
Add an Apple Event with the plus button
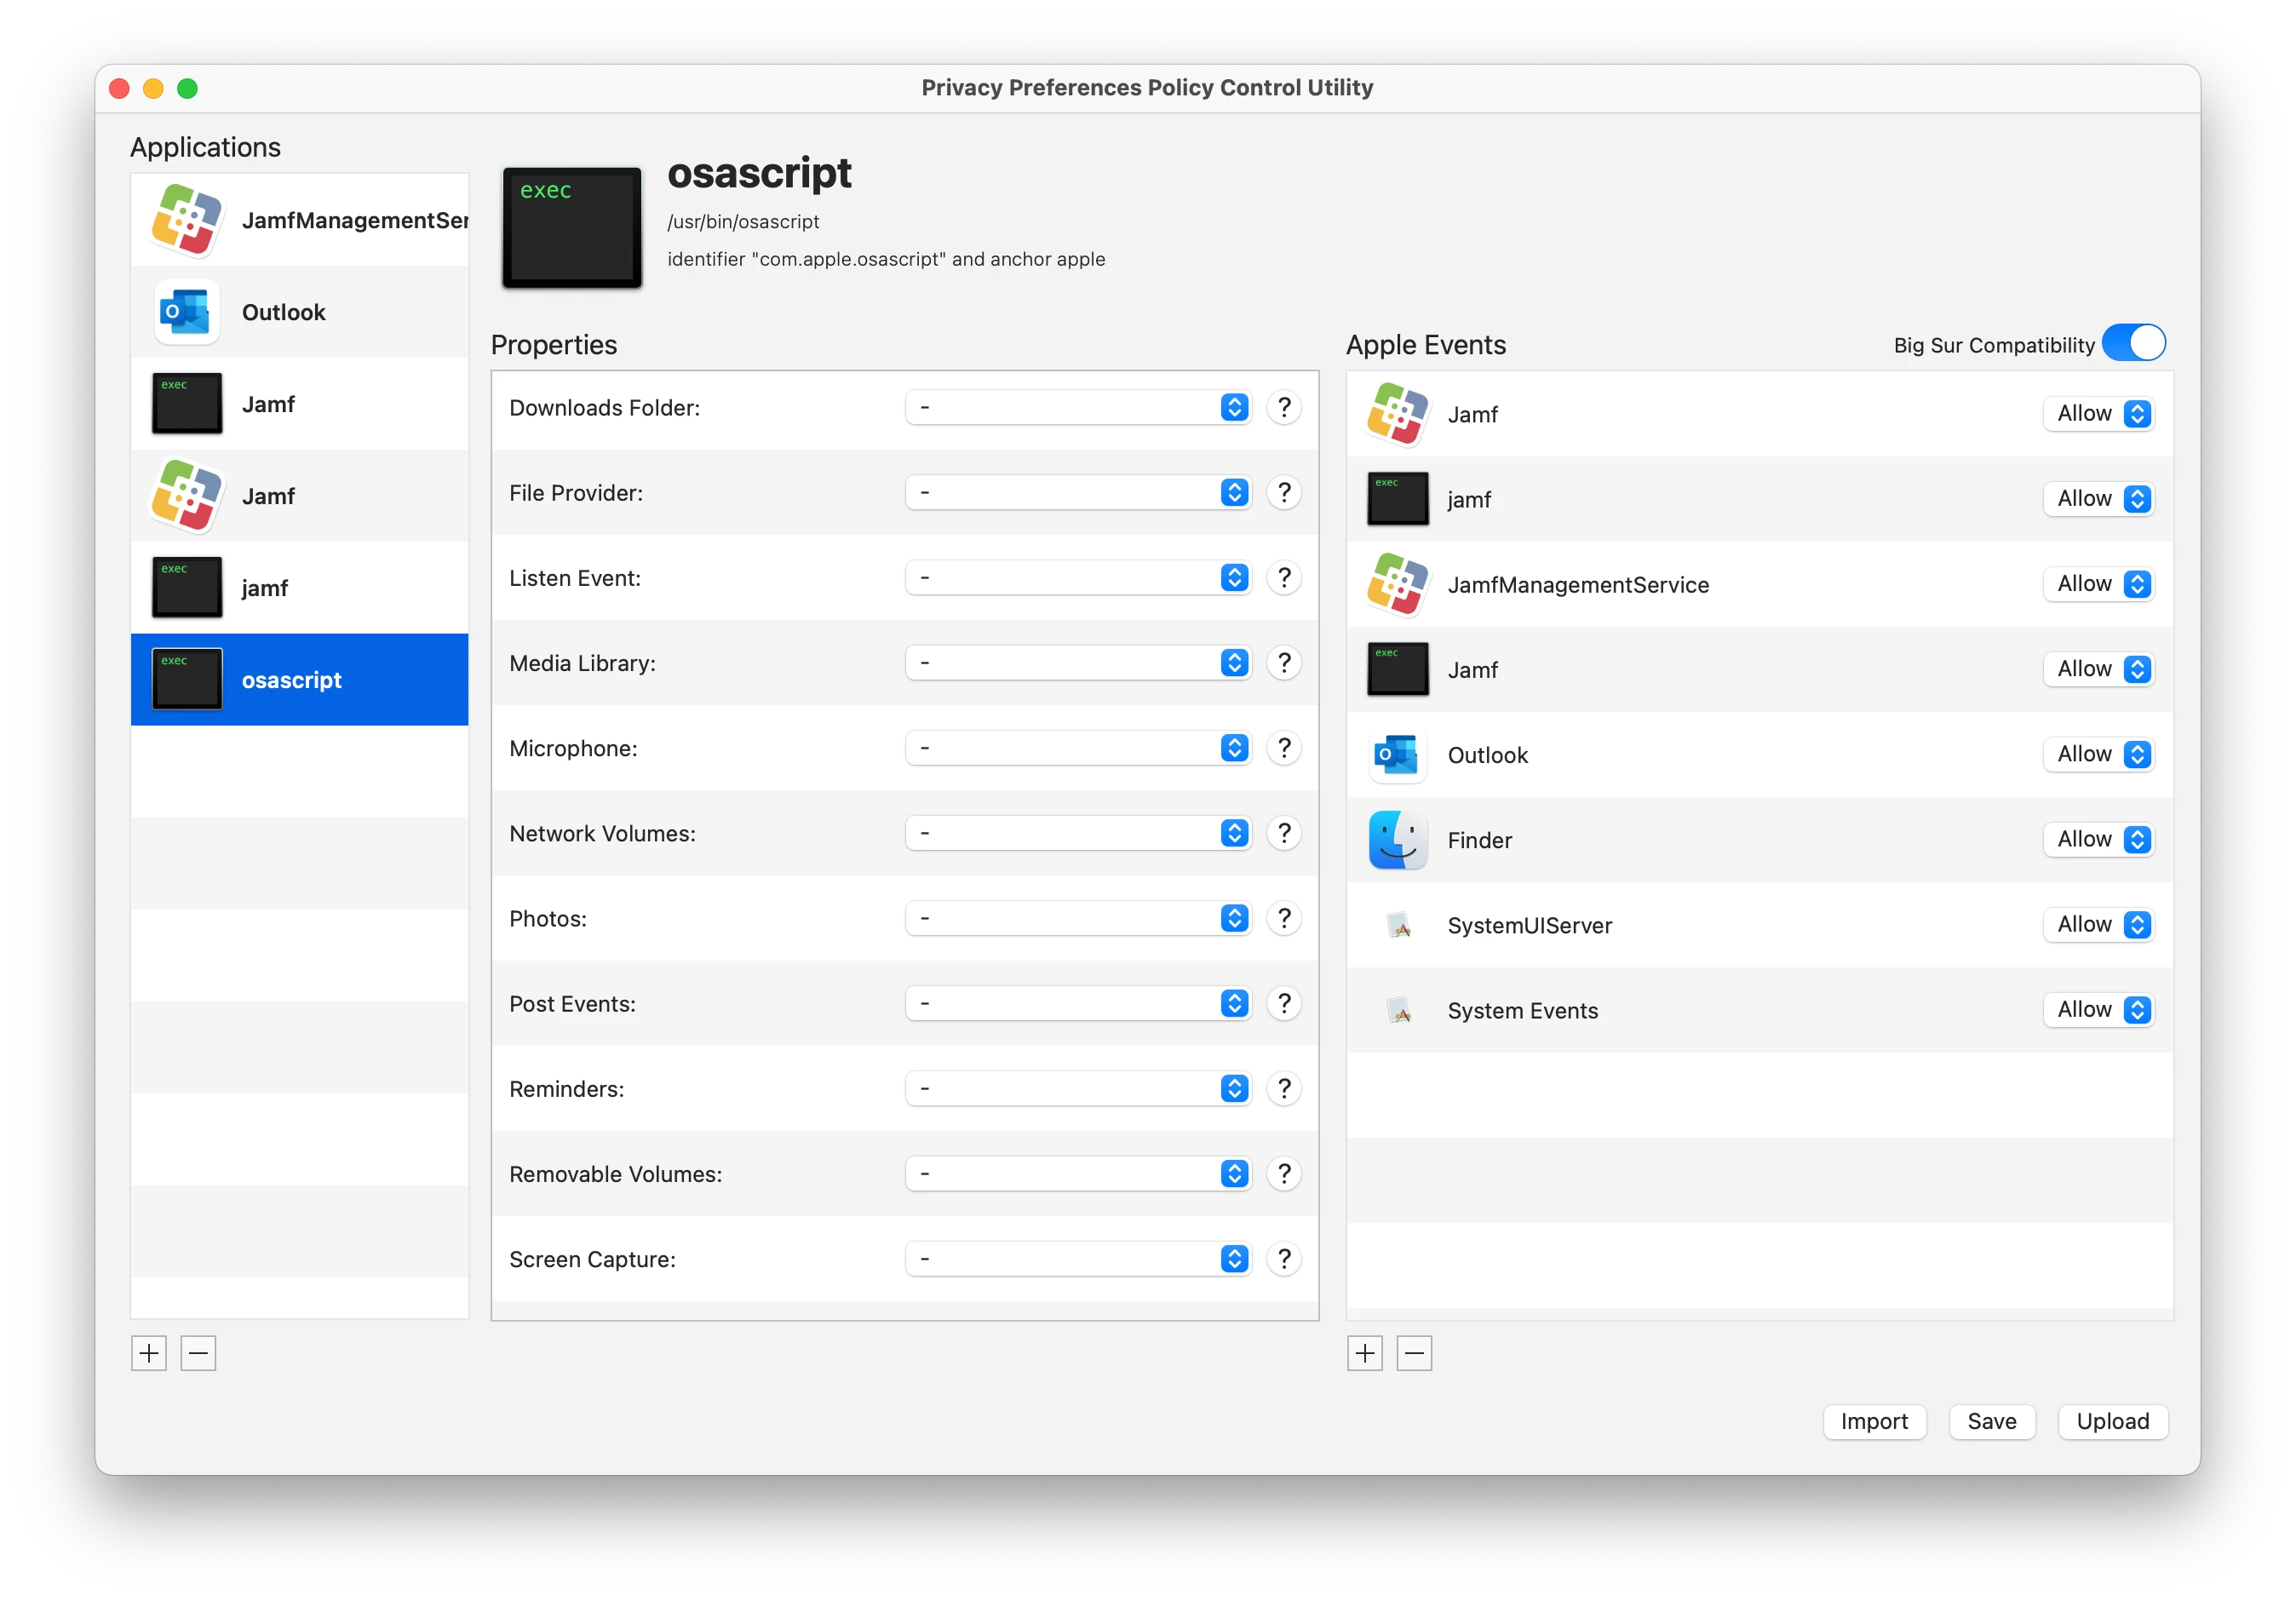pos(1365,1353)
